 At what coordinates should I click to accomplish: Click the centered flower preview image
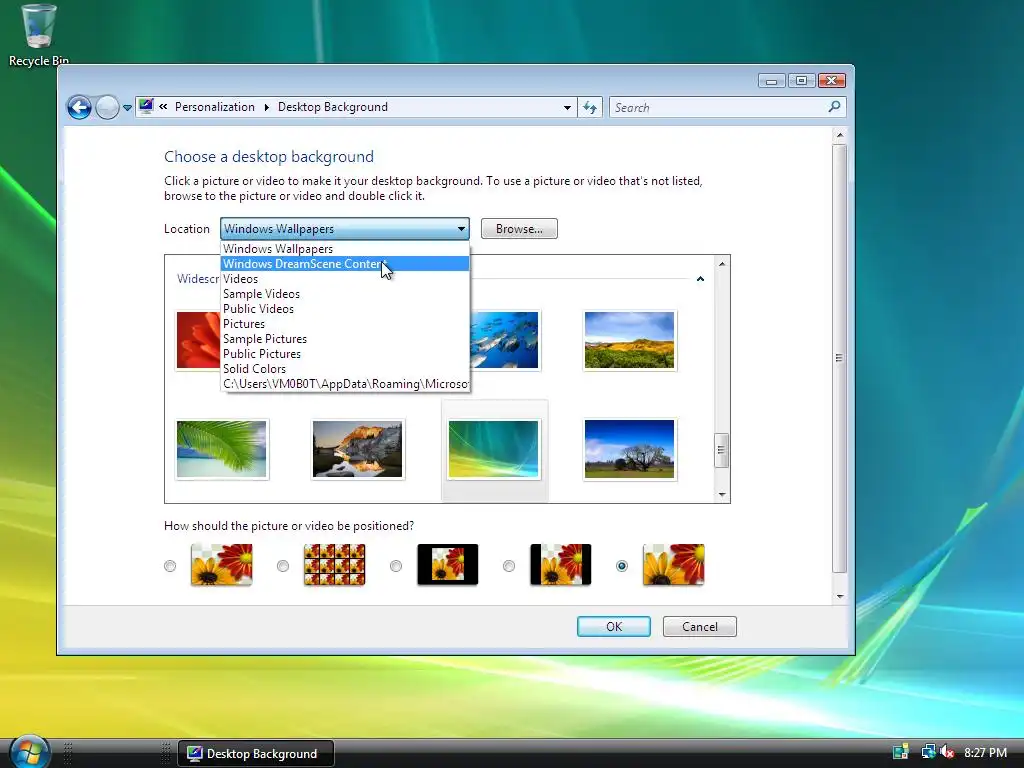(x=447, y=564)
